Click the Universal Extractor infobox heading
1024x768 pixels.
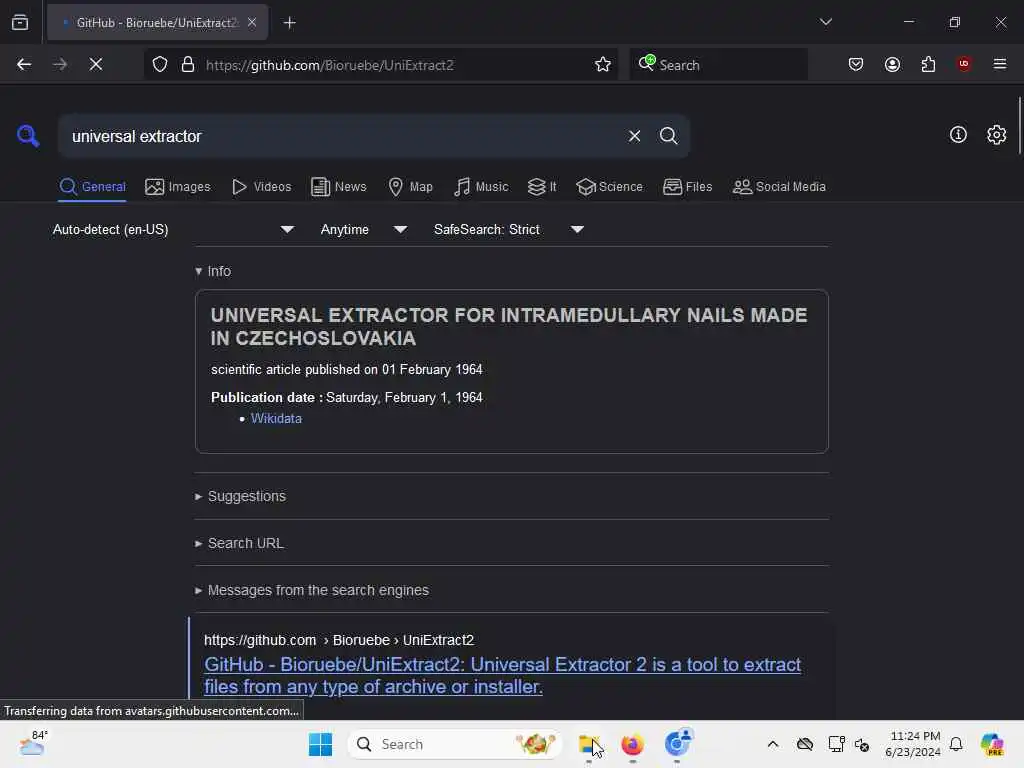pyautogui.click(x=509, y=327)
